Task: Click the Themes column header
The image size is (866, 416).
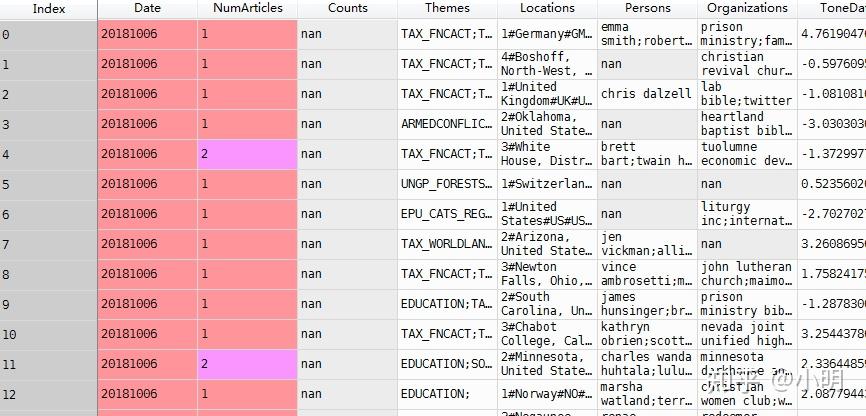Action: pyautogui.click(x=447, y=8)
